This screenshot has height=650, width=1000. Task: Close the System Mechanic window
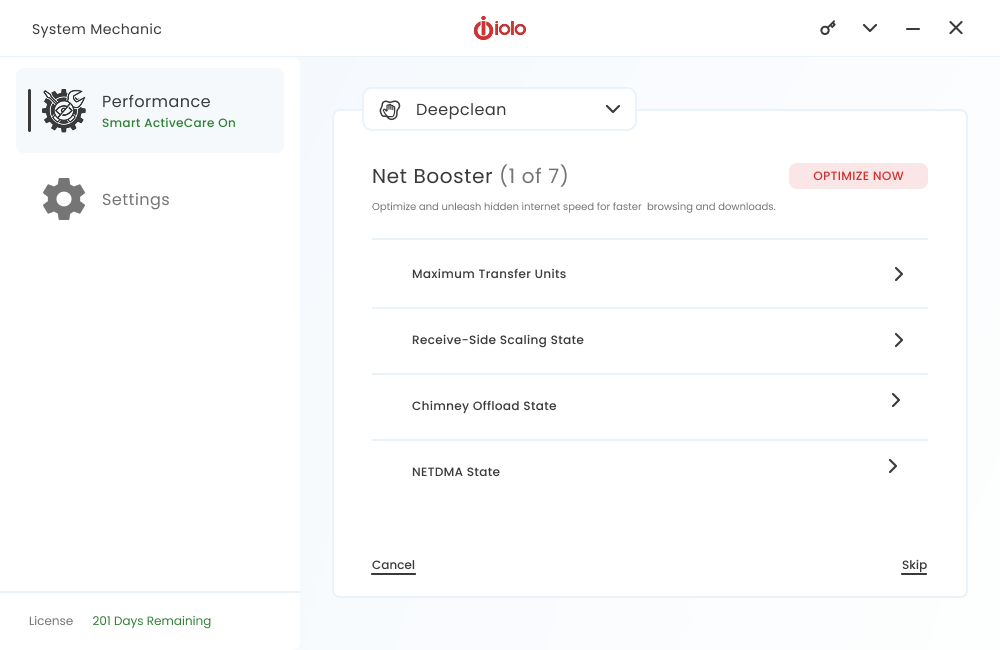[x=955, y=28]
